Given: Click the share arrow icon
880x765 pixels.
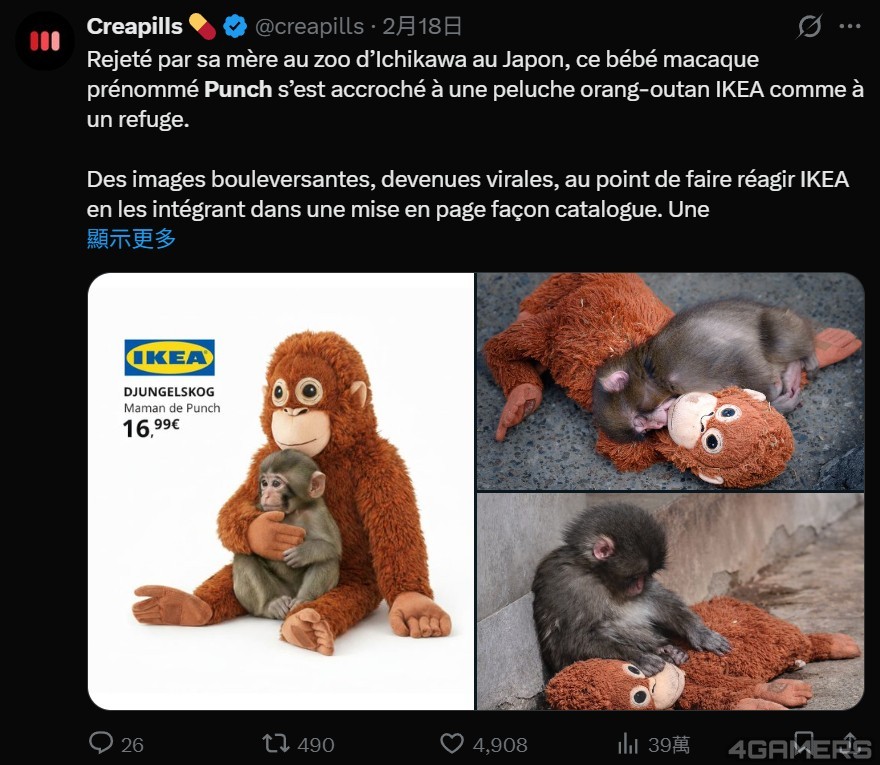Looking at the screenshot, I should tap(852, 743).
